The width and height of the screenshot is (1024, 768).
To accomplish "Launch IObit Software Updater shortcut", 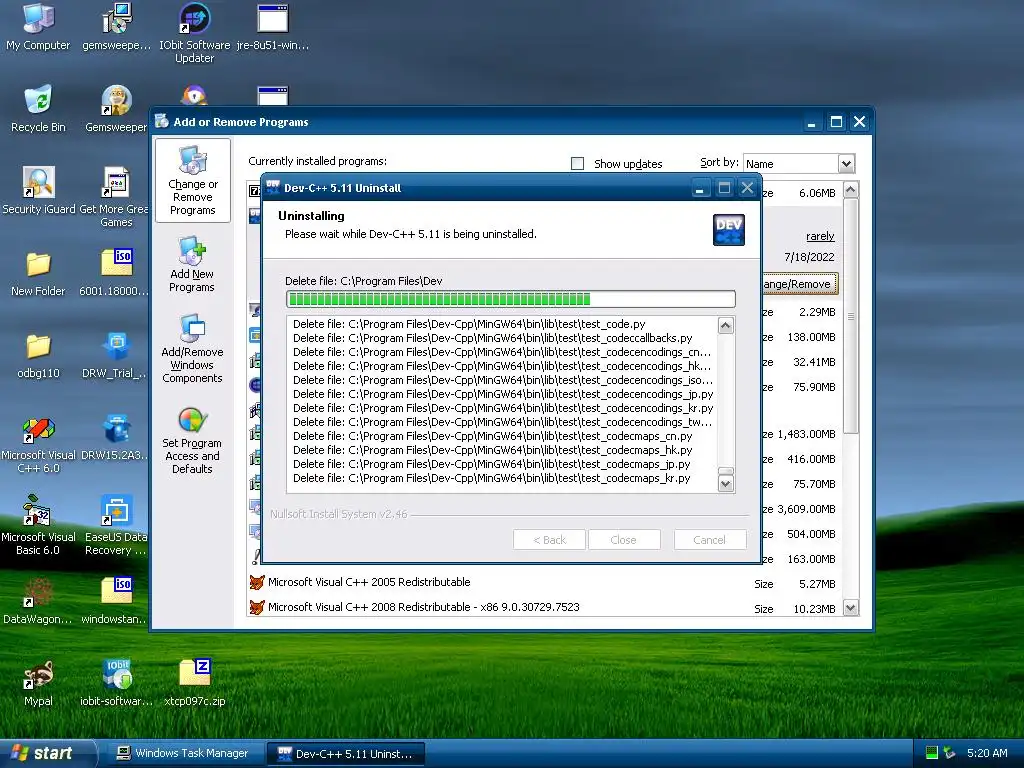I will point(195,33).
